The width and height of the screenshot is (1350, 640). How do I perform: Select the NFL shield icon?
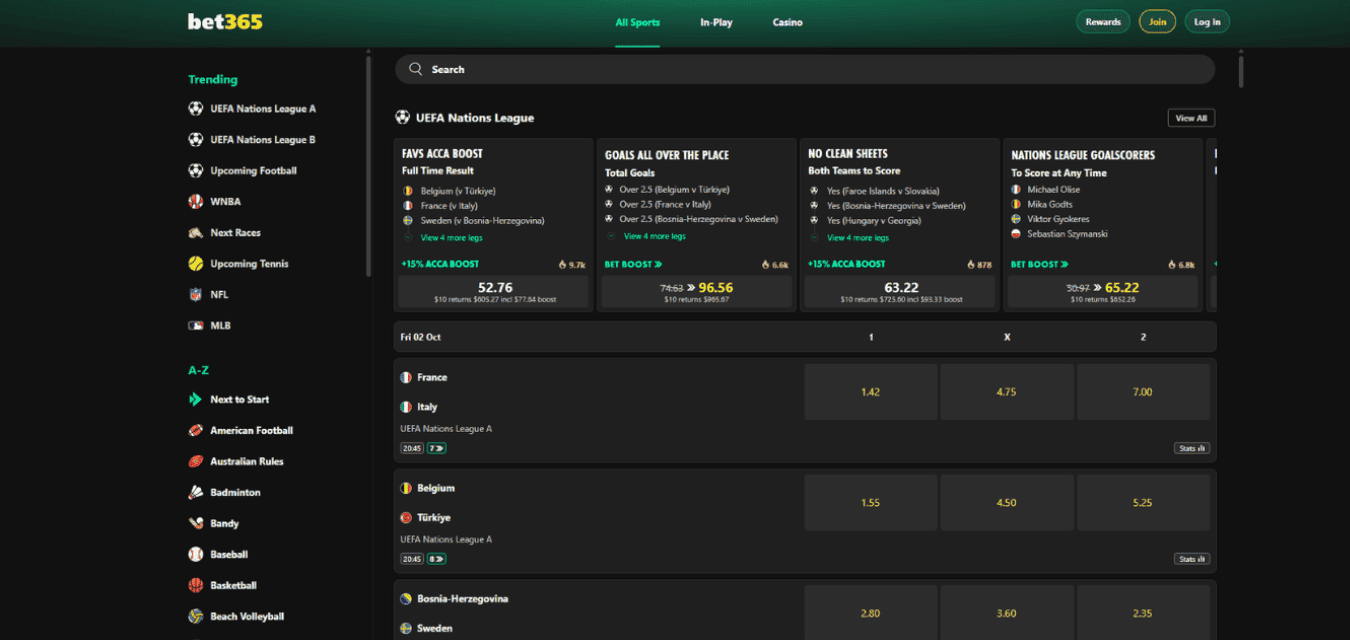pos(196,295)
